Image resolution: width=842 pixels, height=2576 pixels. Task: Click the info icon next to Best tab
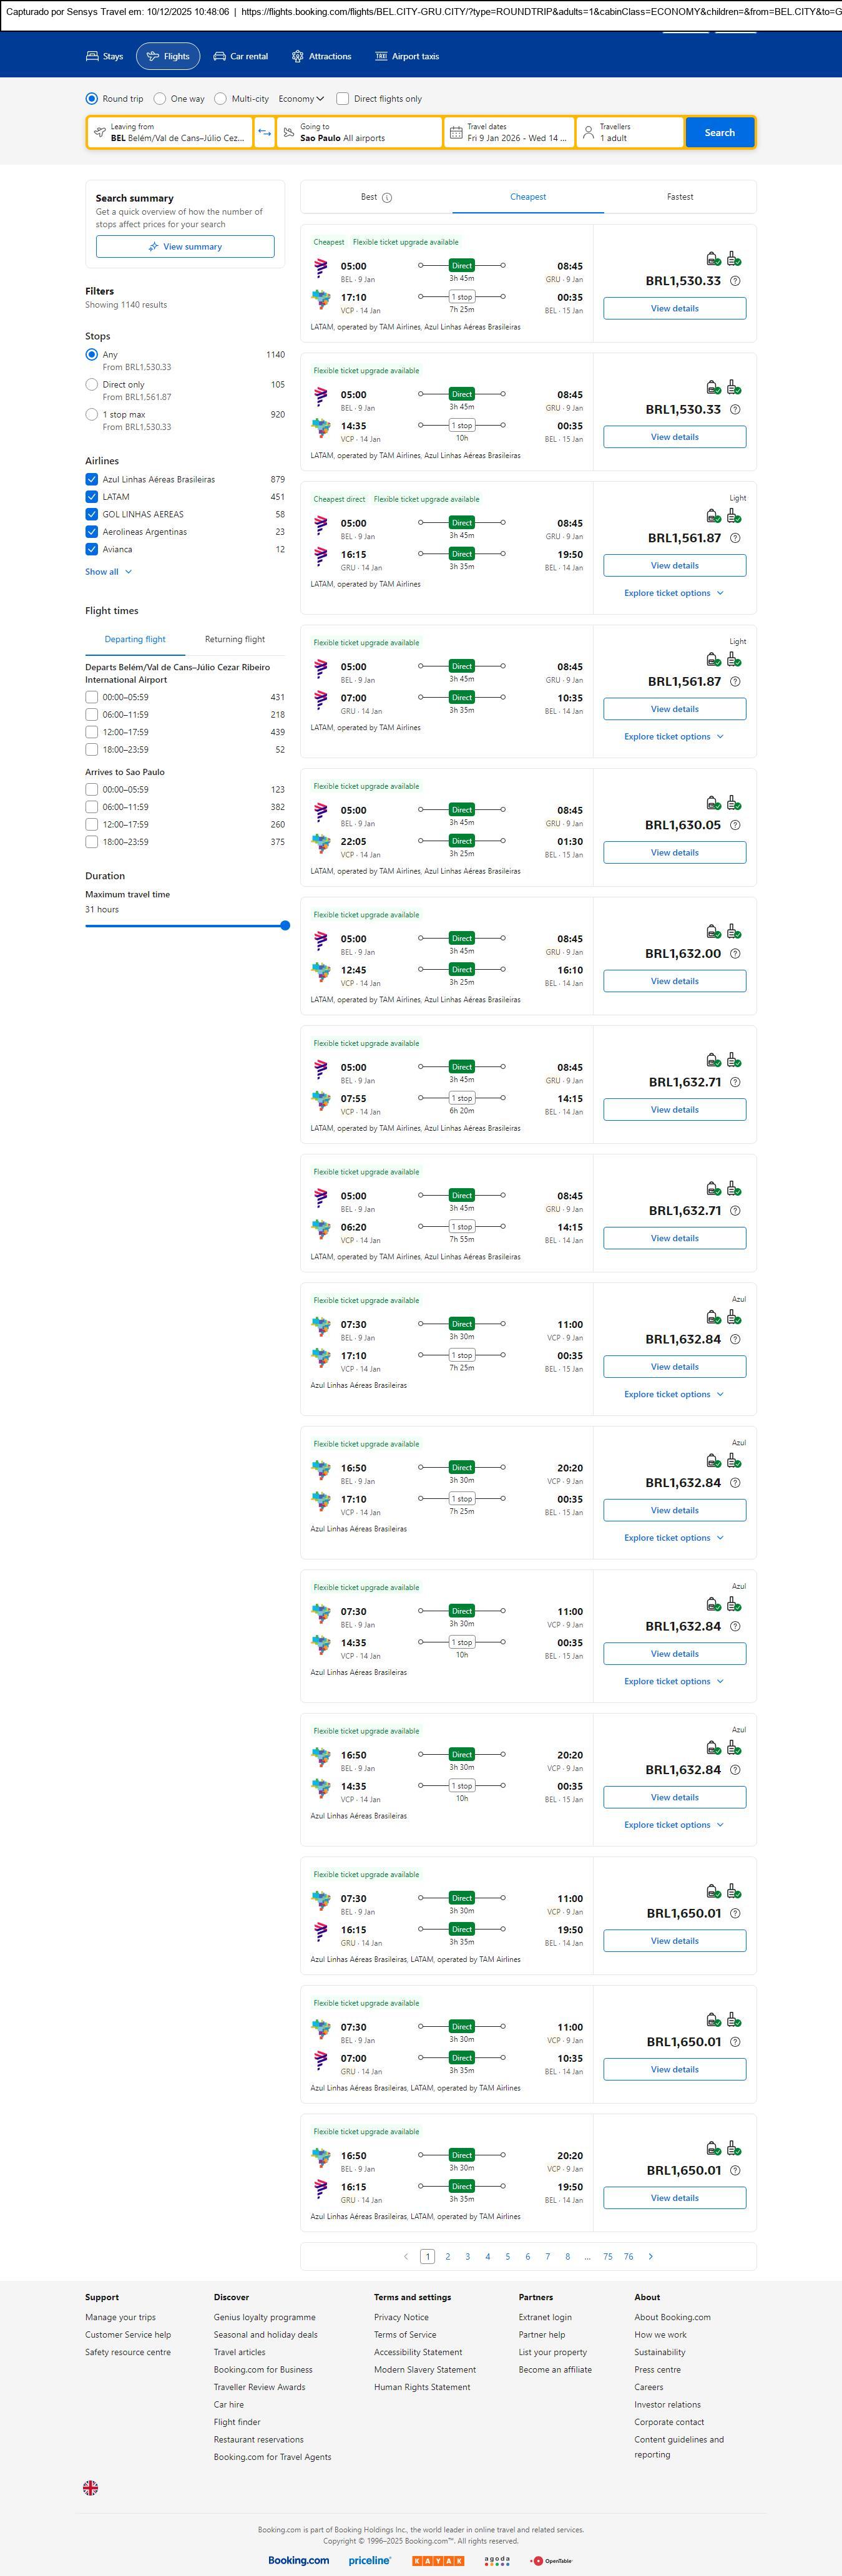(387, 198)
